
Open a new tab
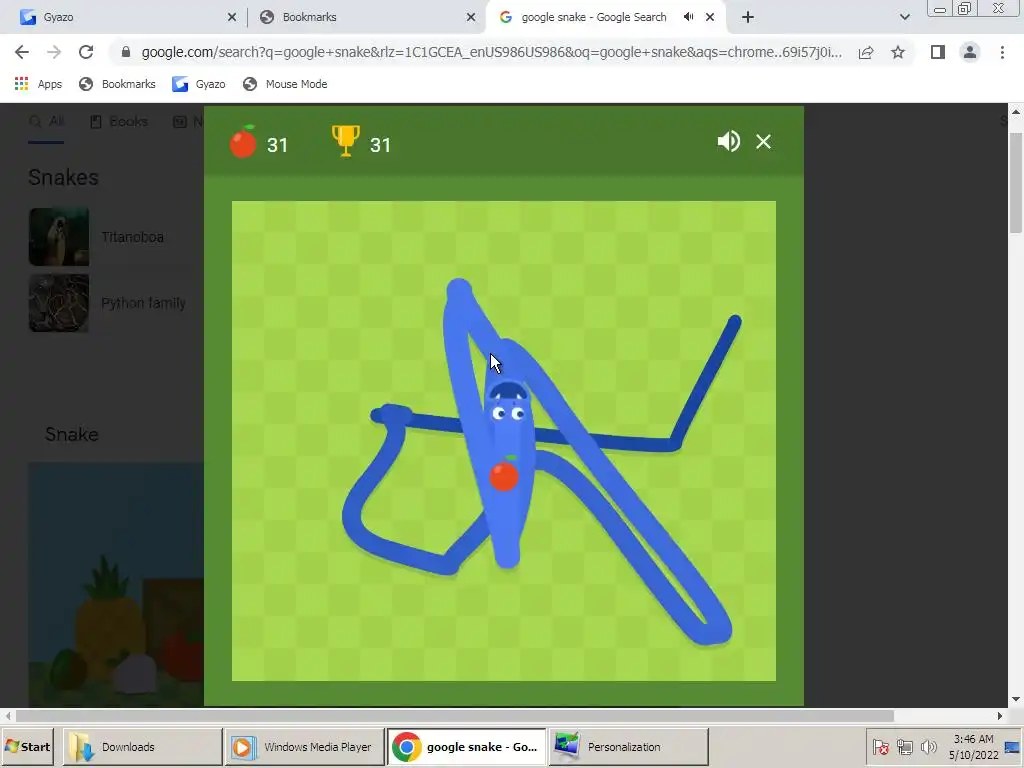[x=748, y=18]
